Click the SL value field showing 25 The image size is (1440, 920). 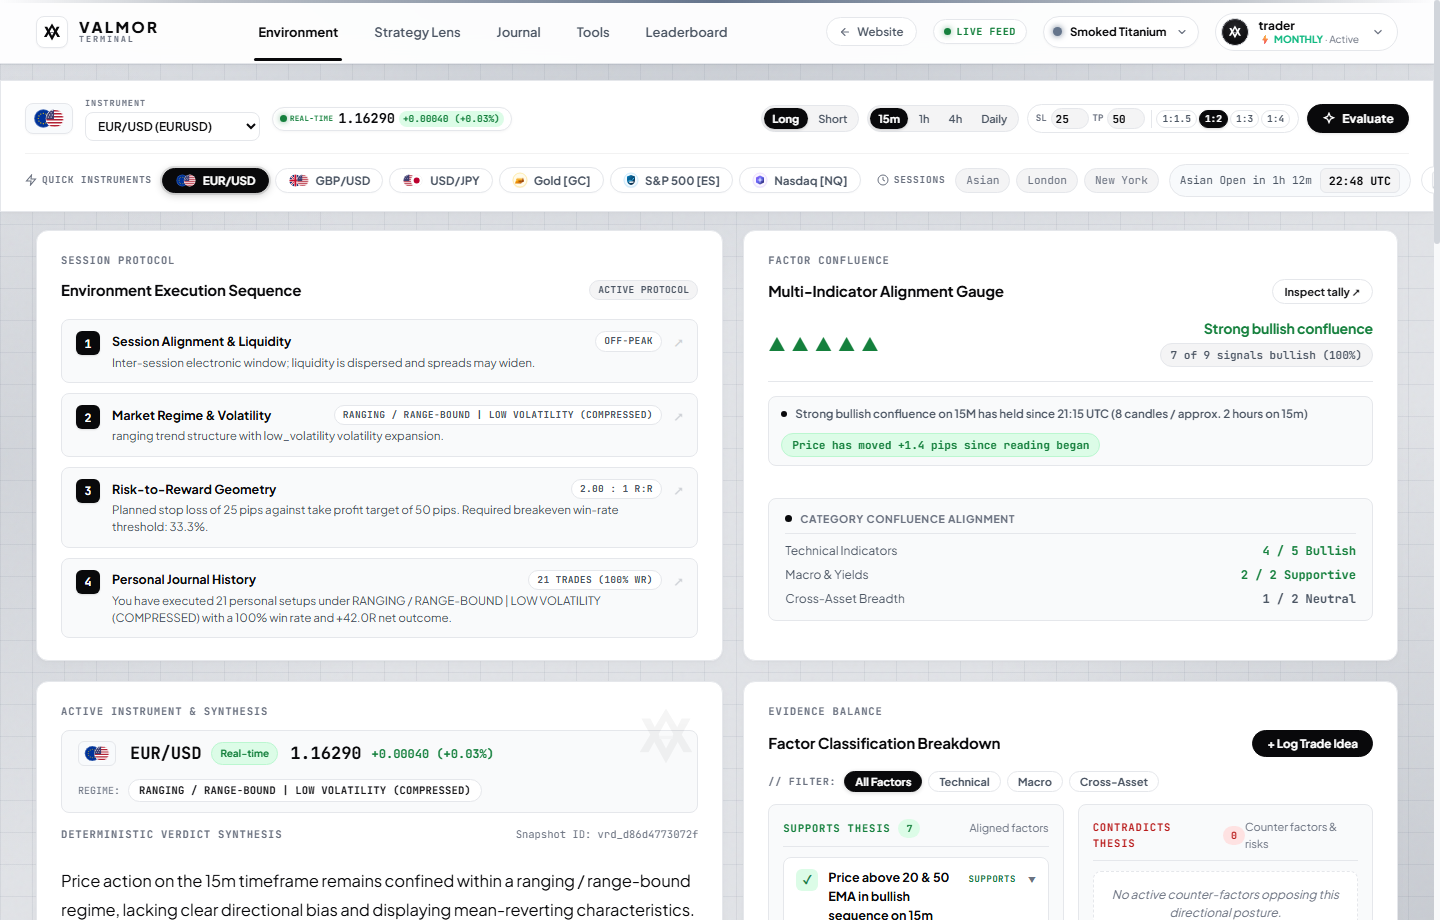coord(1068,119)
